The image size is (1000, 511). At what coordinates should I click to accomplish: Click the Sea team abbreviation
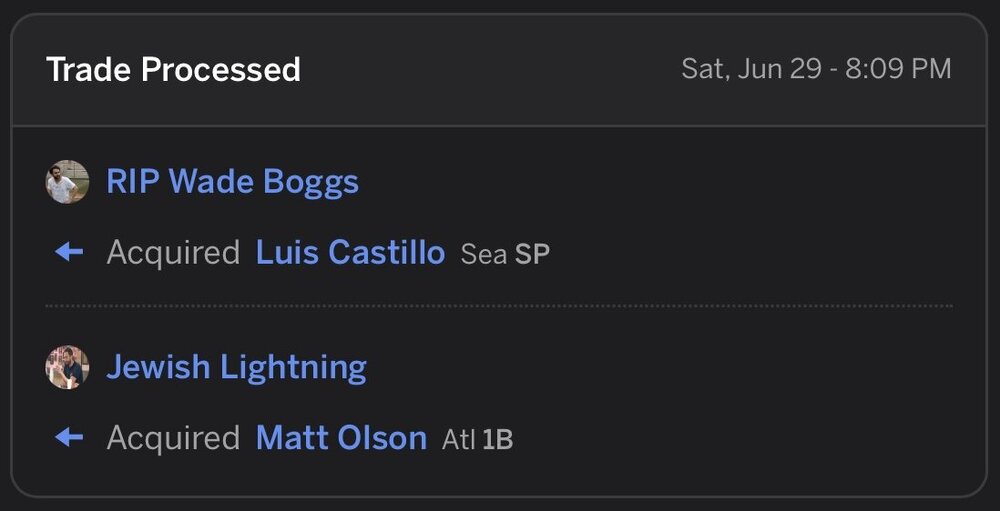tap(483, 255)
